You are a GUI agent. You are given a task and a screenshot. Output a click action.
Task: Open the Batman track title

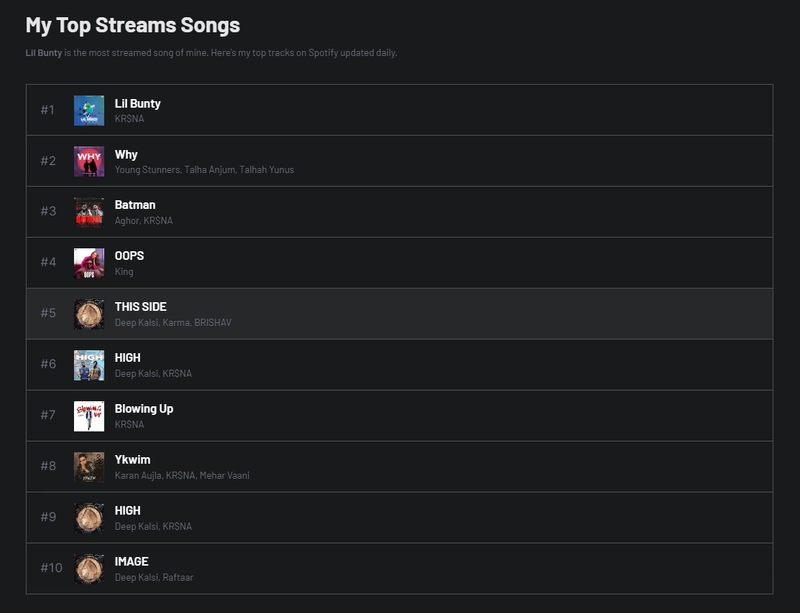(135, 205)
